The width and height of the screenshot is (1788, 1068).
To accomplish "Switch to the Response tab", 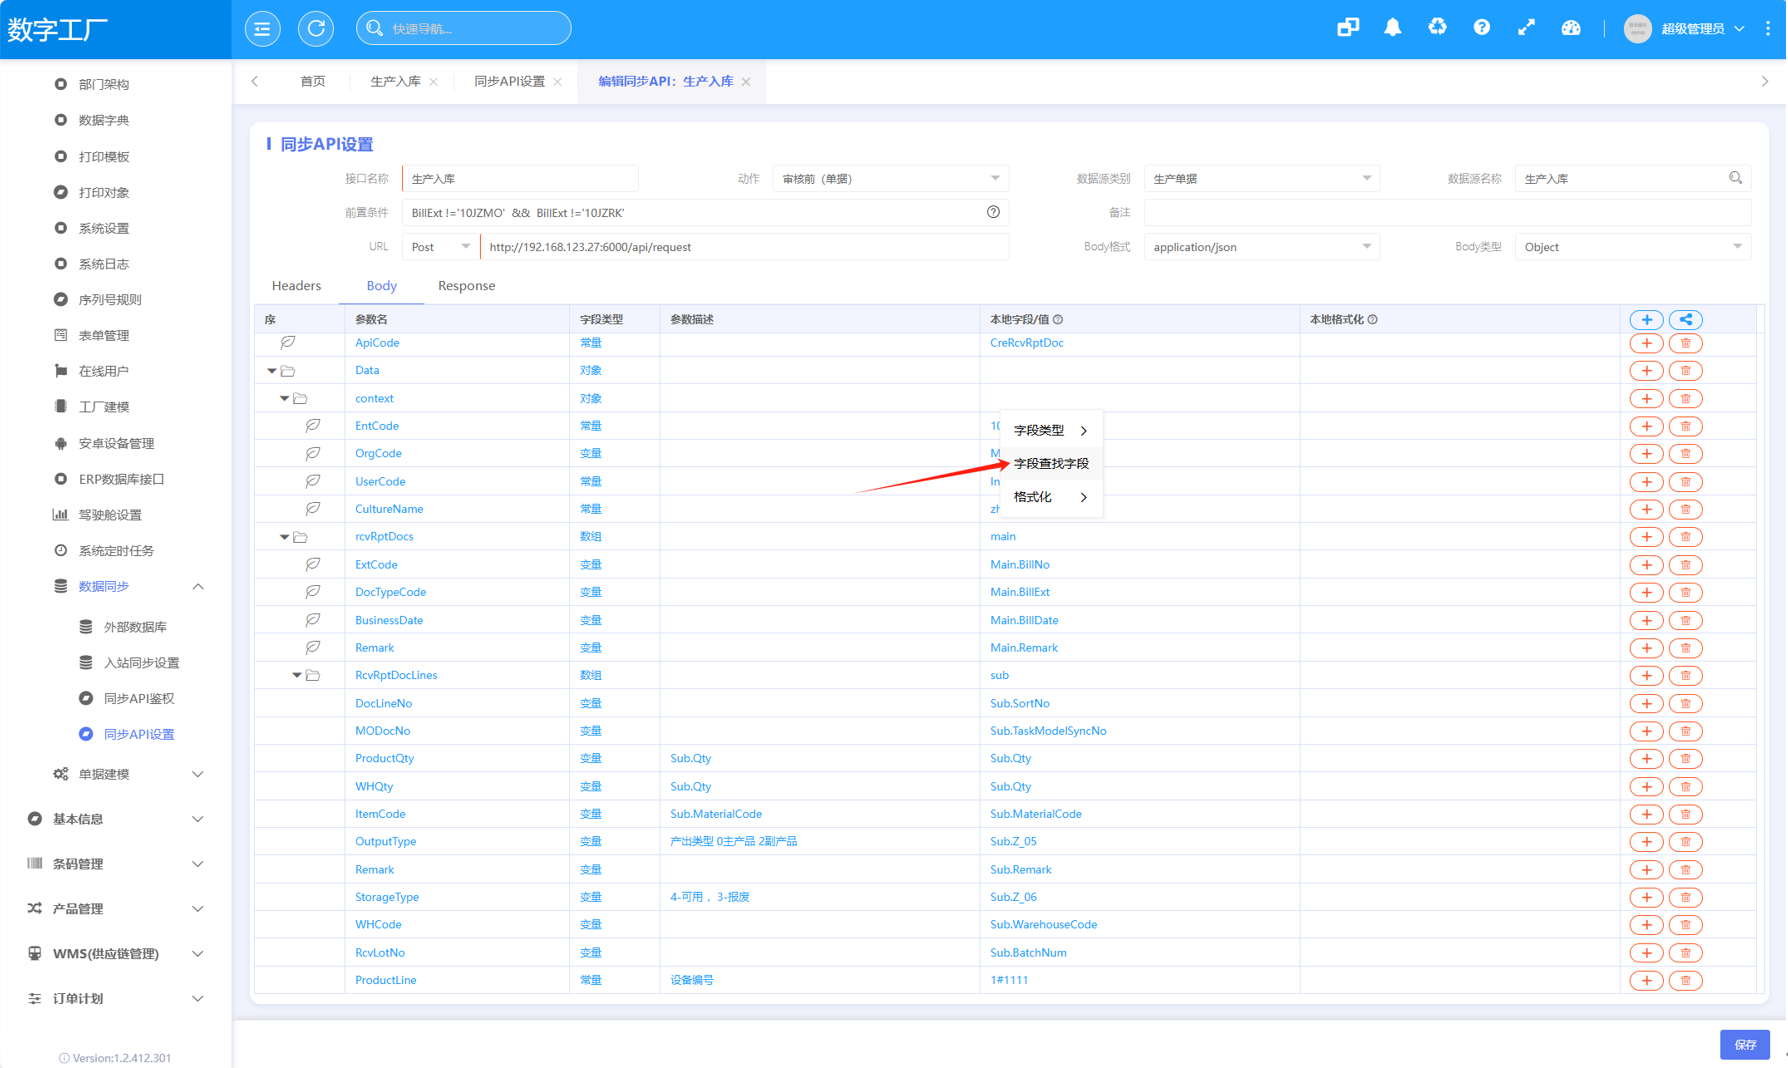I will [x=466, y=286].
